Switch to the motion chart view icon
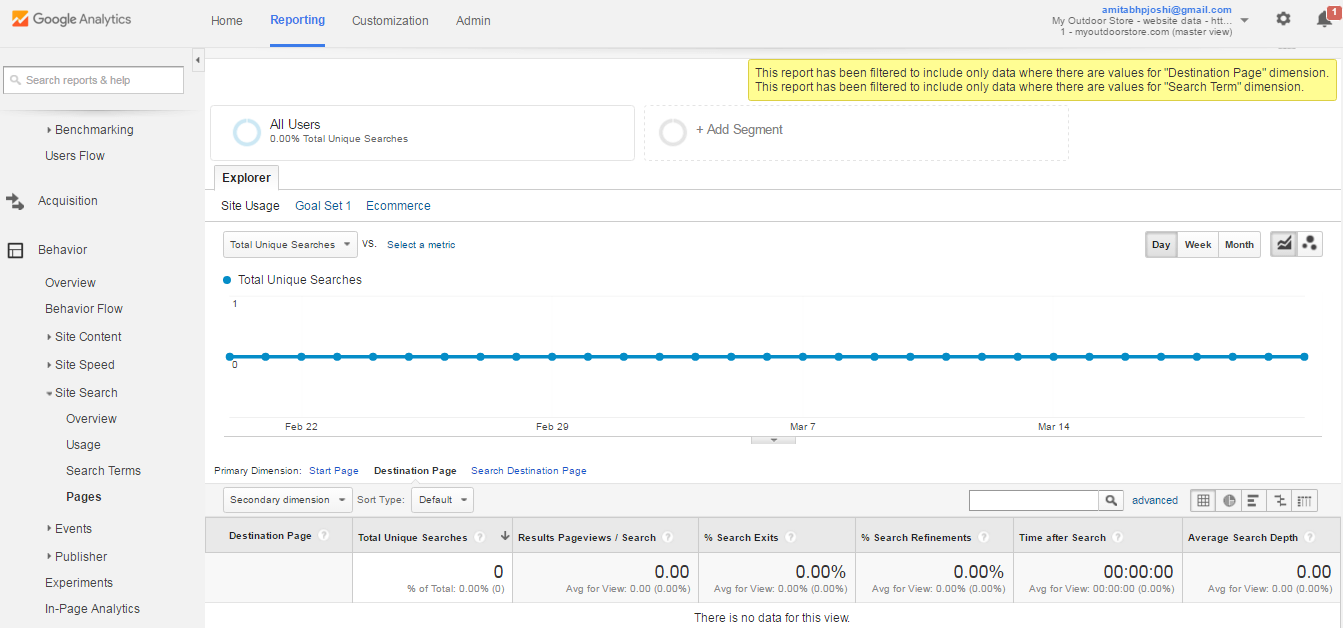This screenshot has height=628, width=1343. coord(1310,245)
